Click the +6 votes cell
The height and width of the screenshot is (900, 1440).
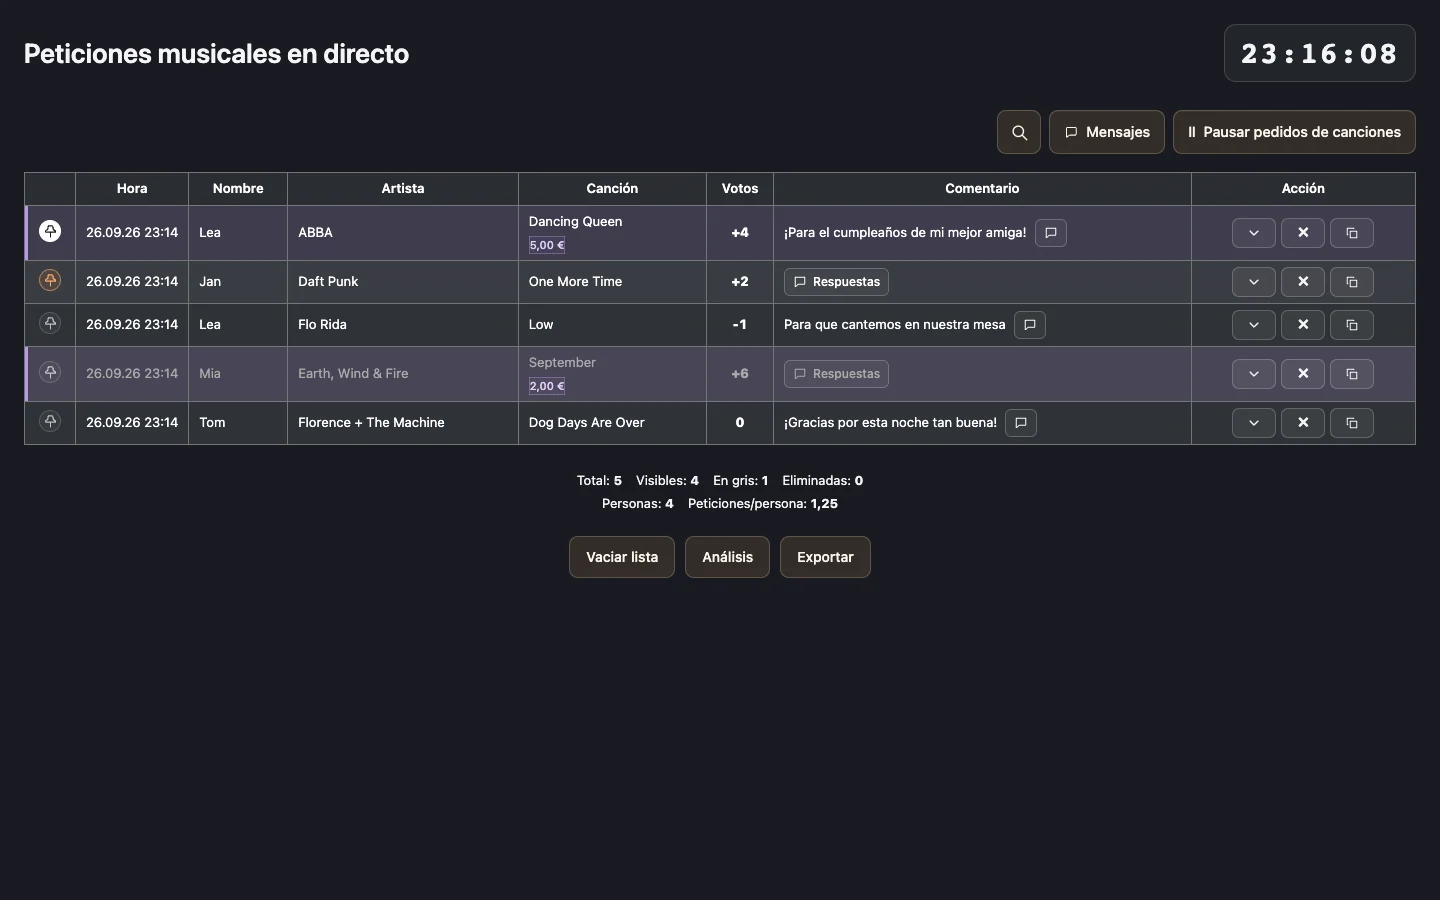(740, 374)
